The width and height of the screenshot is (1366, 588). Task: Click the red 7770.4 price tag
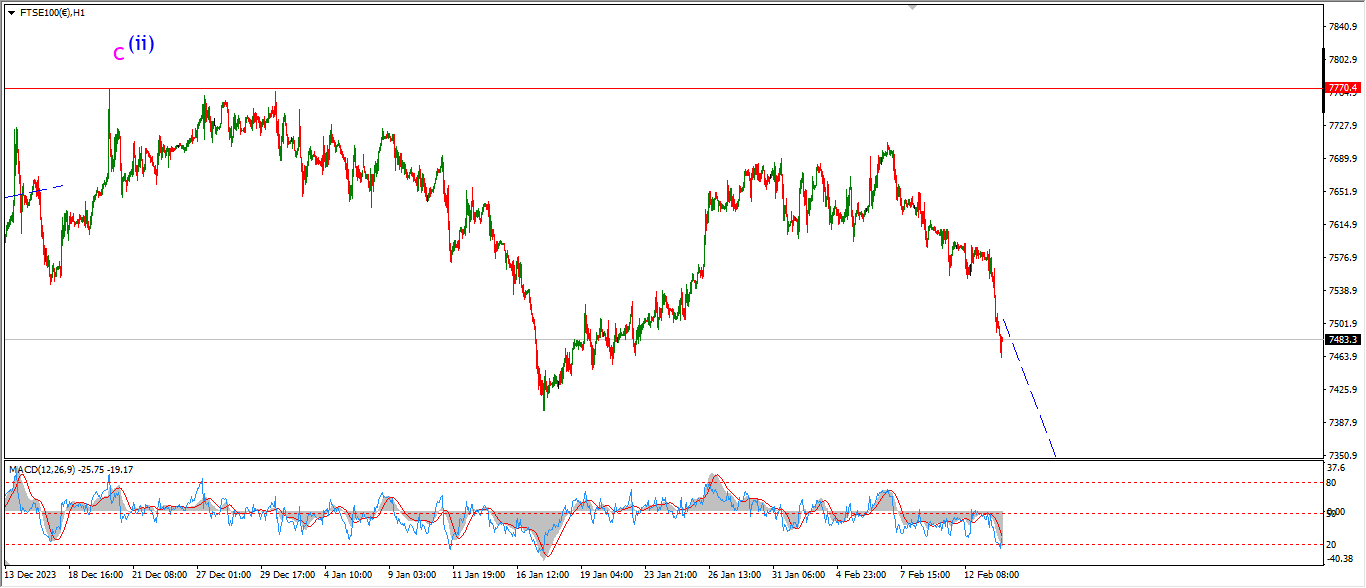(x=1343, y=88)
